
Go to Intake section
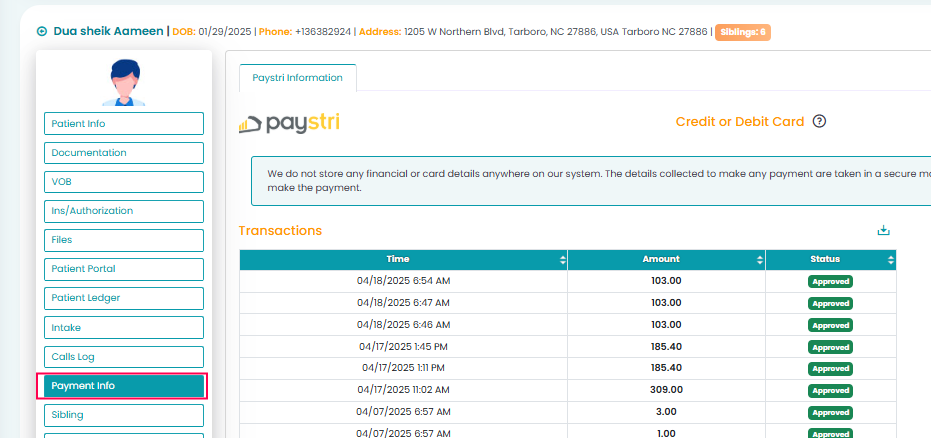(x=124, y=328)
